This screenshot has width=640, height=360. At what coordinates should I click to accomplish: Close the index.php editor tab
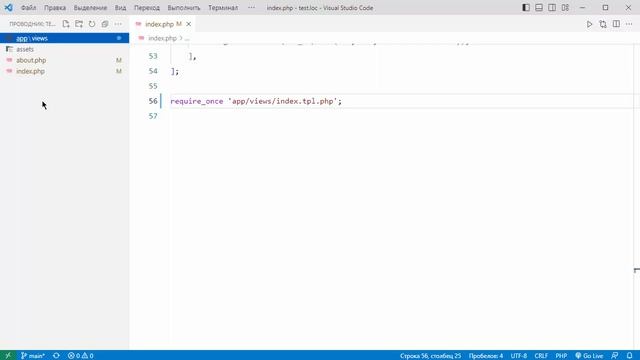pos(189,24)
